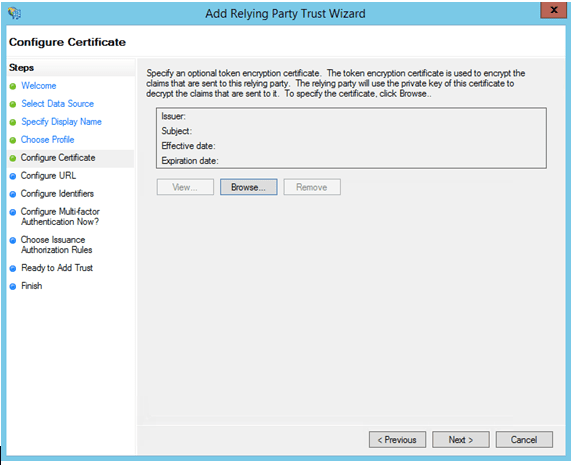The image size is (572, 470).
Task: Click the wizard icon in title bar
Action: 15,14
